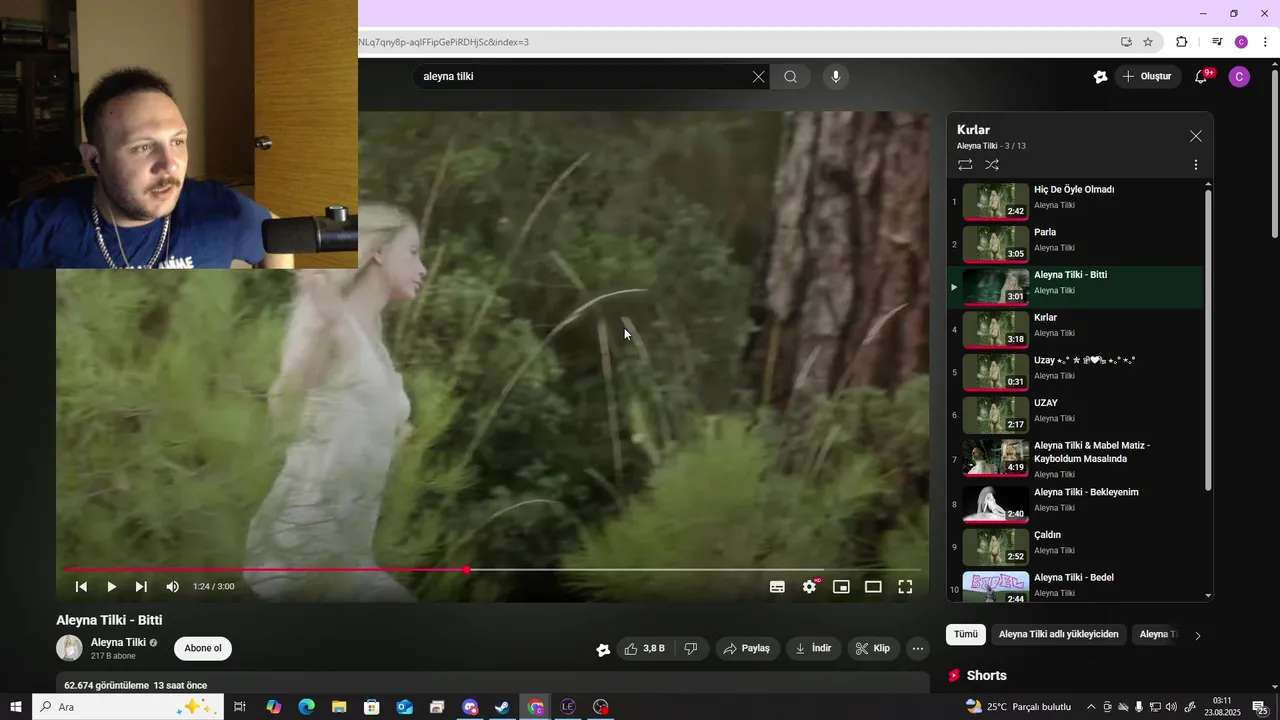Screen dimensions: 1280x720
Task: Play 'Kayboldum Masalında' from playlist
Action: click(x=1075, y=459)
